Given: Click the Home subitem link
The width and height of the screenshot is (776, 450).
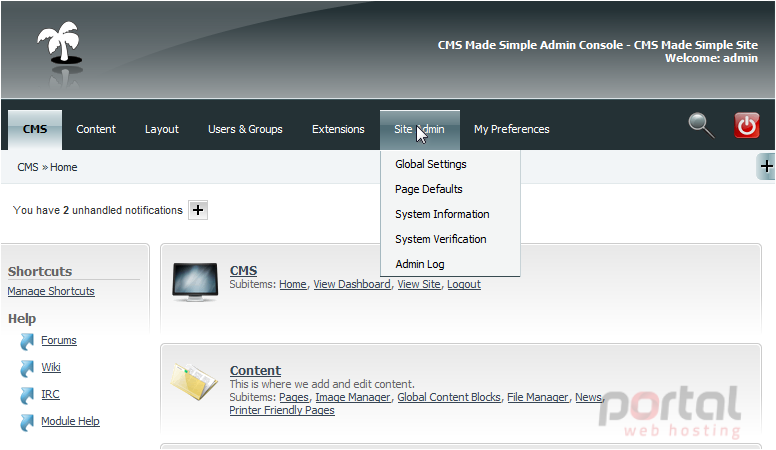Looking at the screenshot, I should [x=293, y=284].
